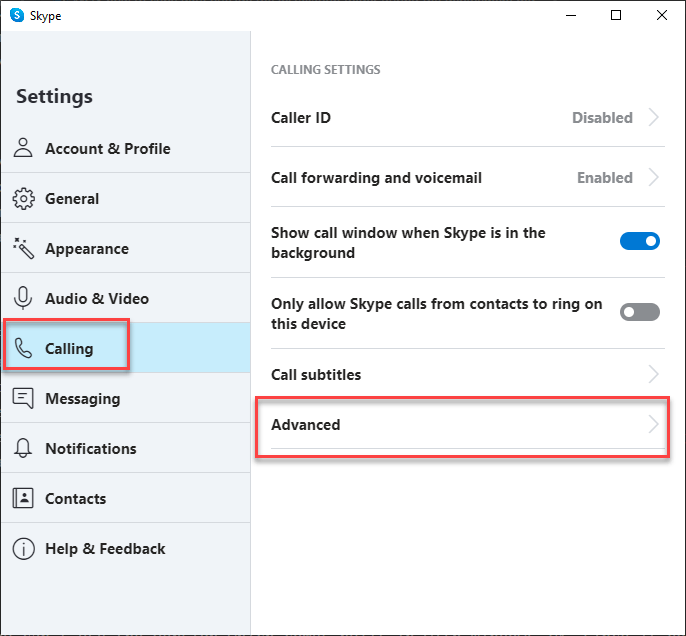Viewport: 686px width, 636px height.
Task: Click the Skype logo in title bar
Action: coord(17,15)
